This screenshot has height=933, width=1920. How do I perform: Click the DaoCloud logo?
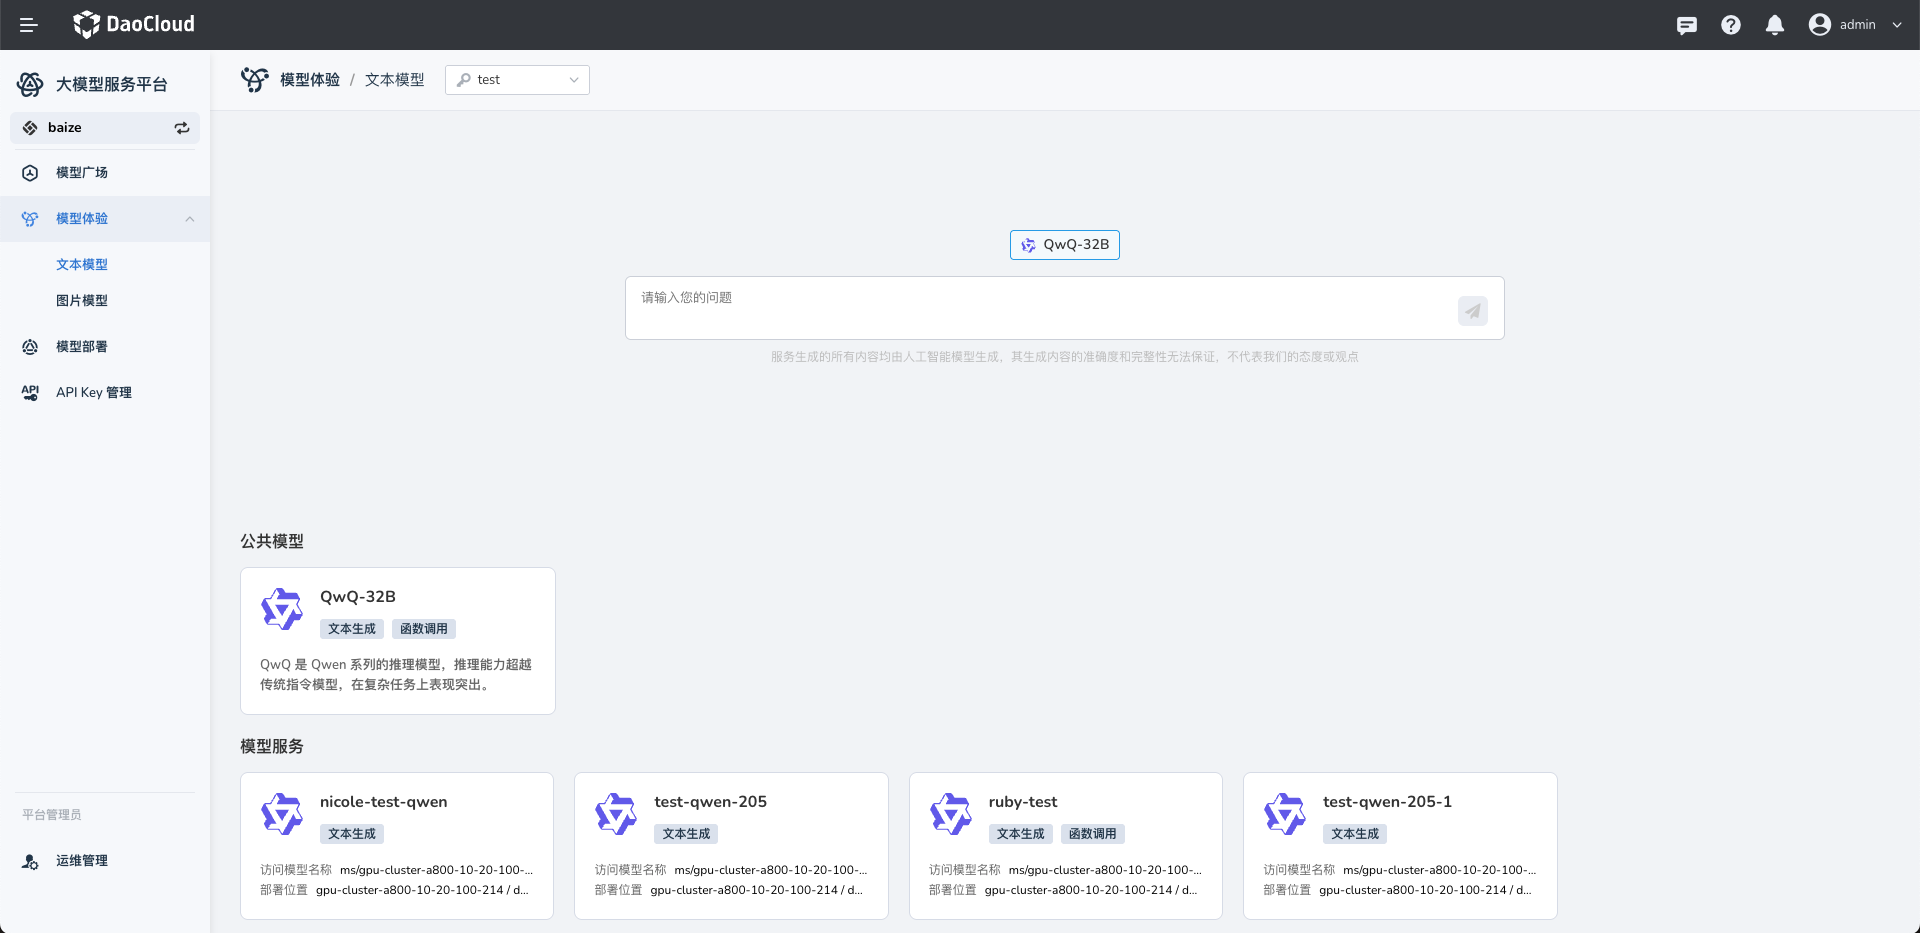tap(134, 24)
